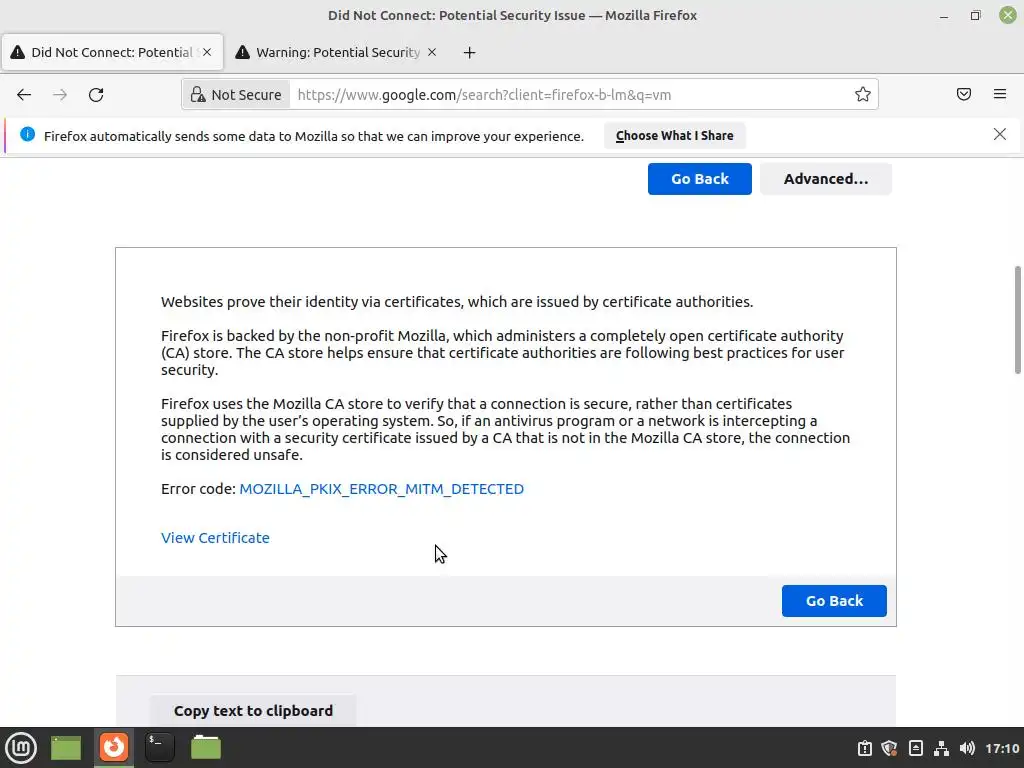Click the Go Back button in the advanced panel
Viewport: 1024px width, 768px height.
[834, 601]
